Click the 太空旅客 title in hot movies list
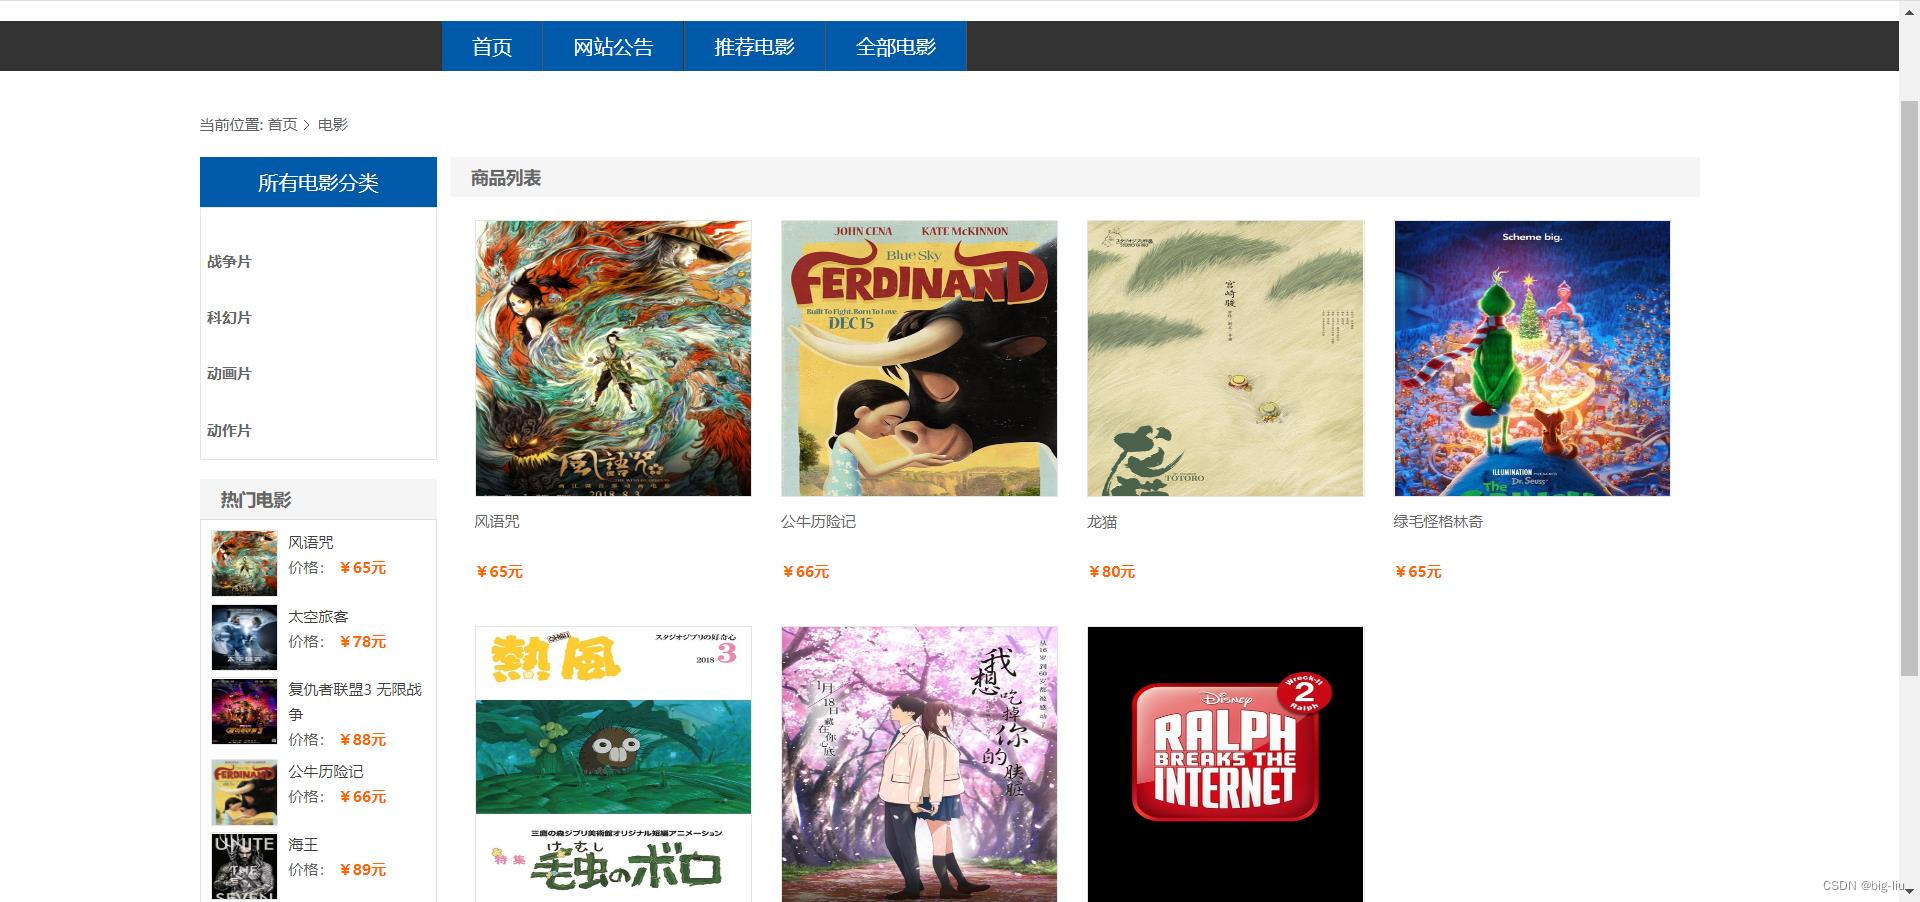 [x=318, y=617]
